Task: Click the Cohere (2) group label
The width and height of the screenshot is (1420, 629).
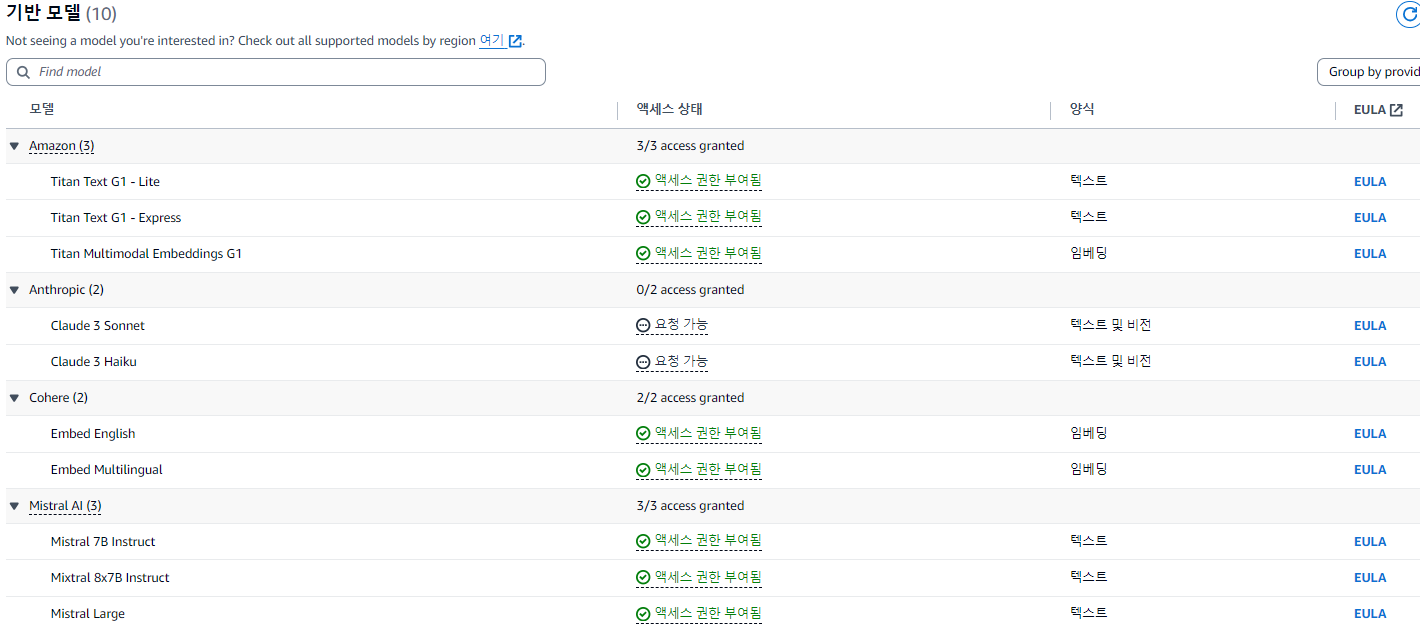Action: pyautogui.click(x=58, y=398)
